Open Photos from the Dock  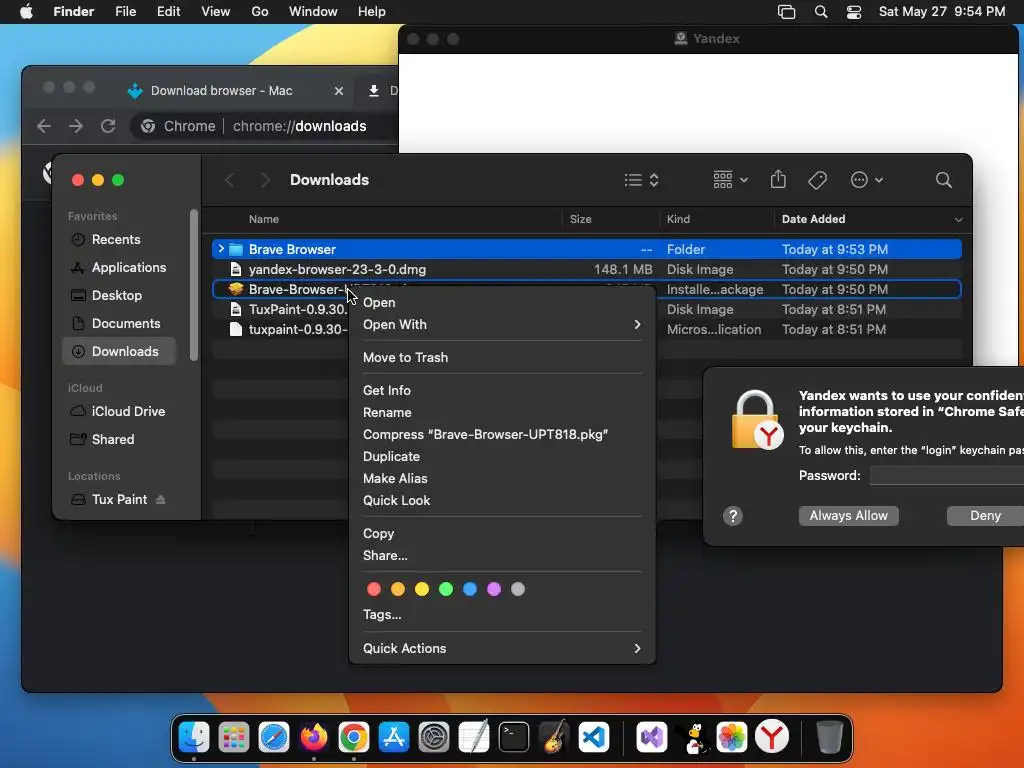pos(732,737)
